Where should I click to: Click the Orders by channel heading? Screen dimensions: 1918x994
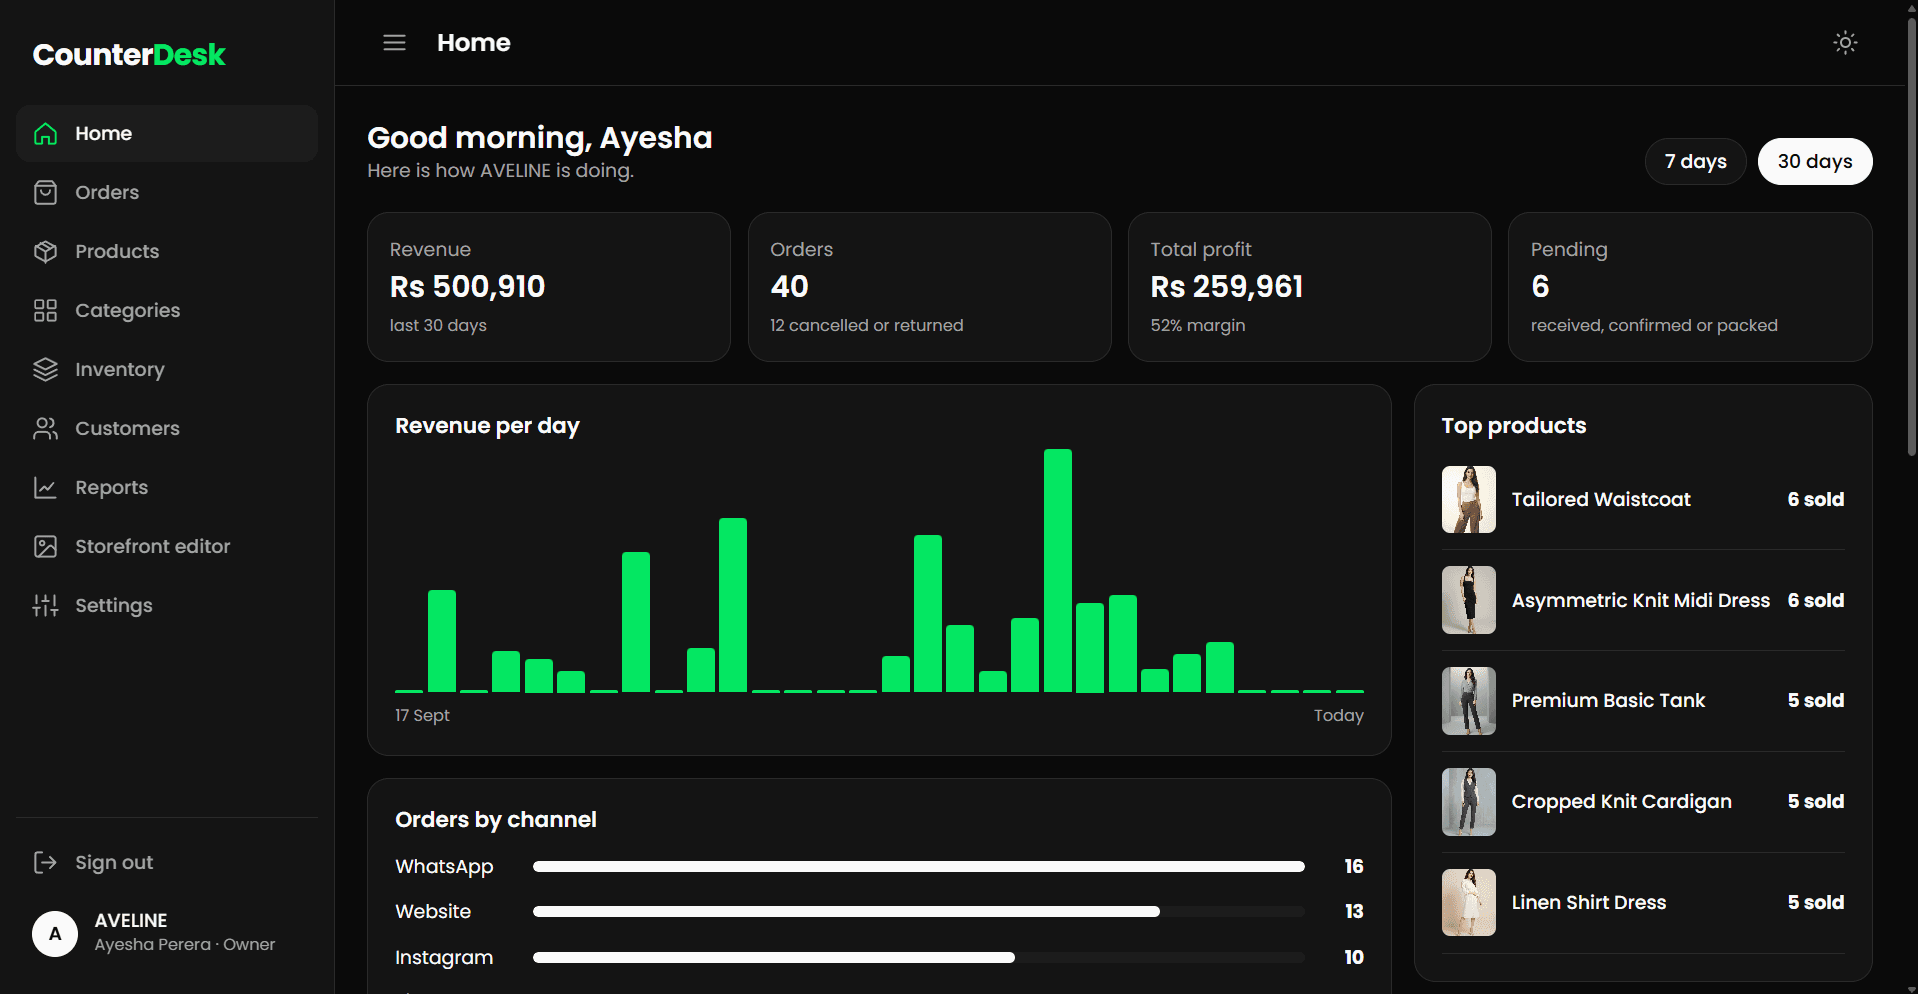coord(496,820)
